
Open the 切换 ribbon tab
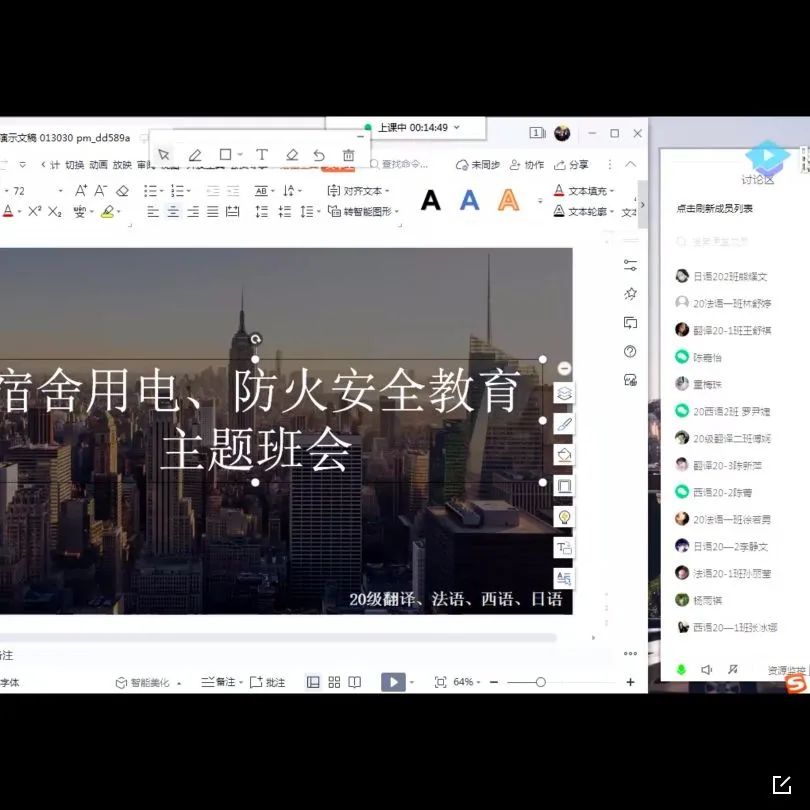click(x=75, y=165)
